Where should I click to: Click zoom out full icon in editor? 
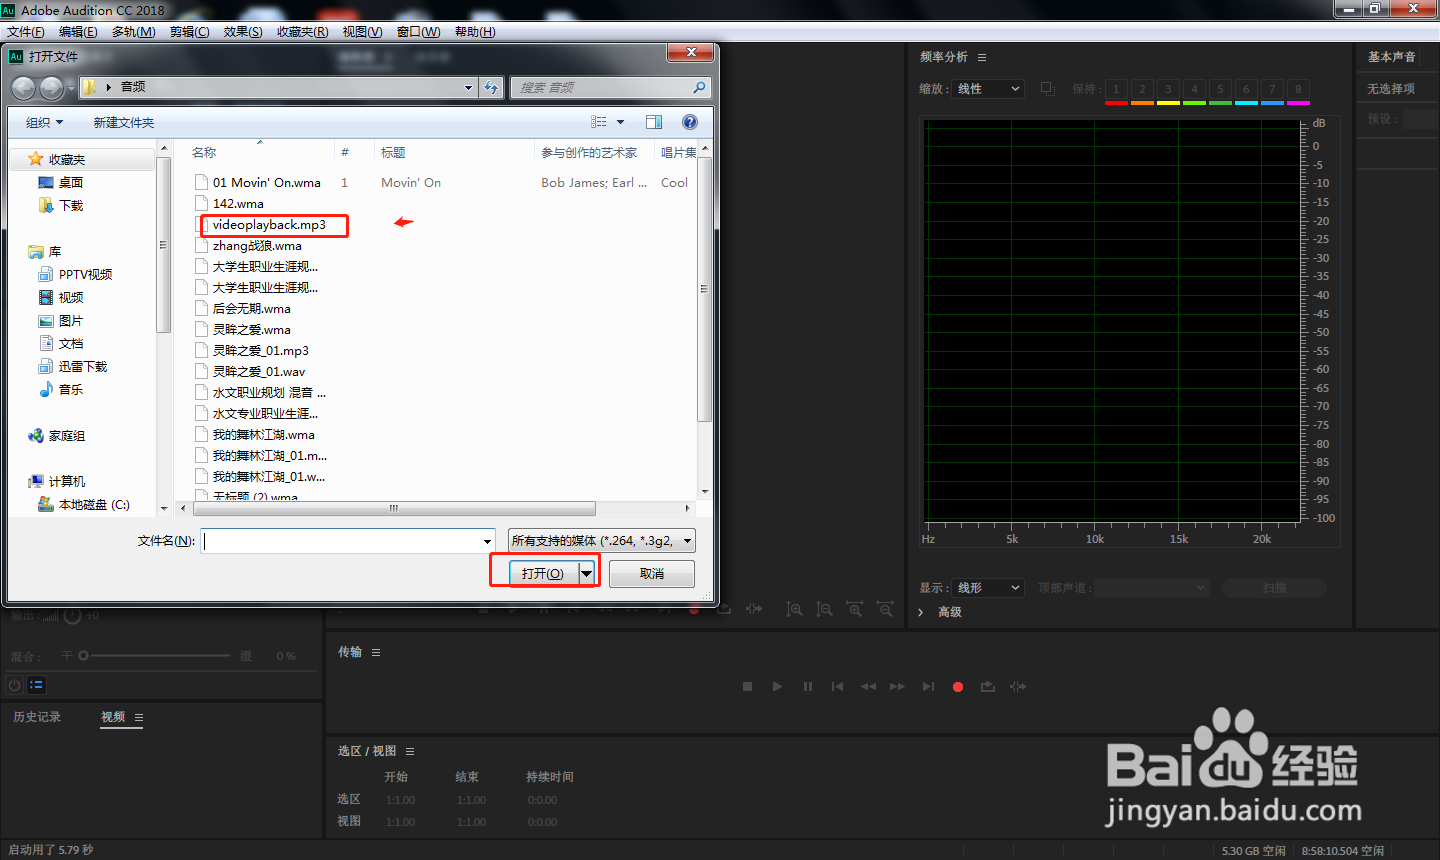(885, 609)
